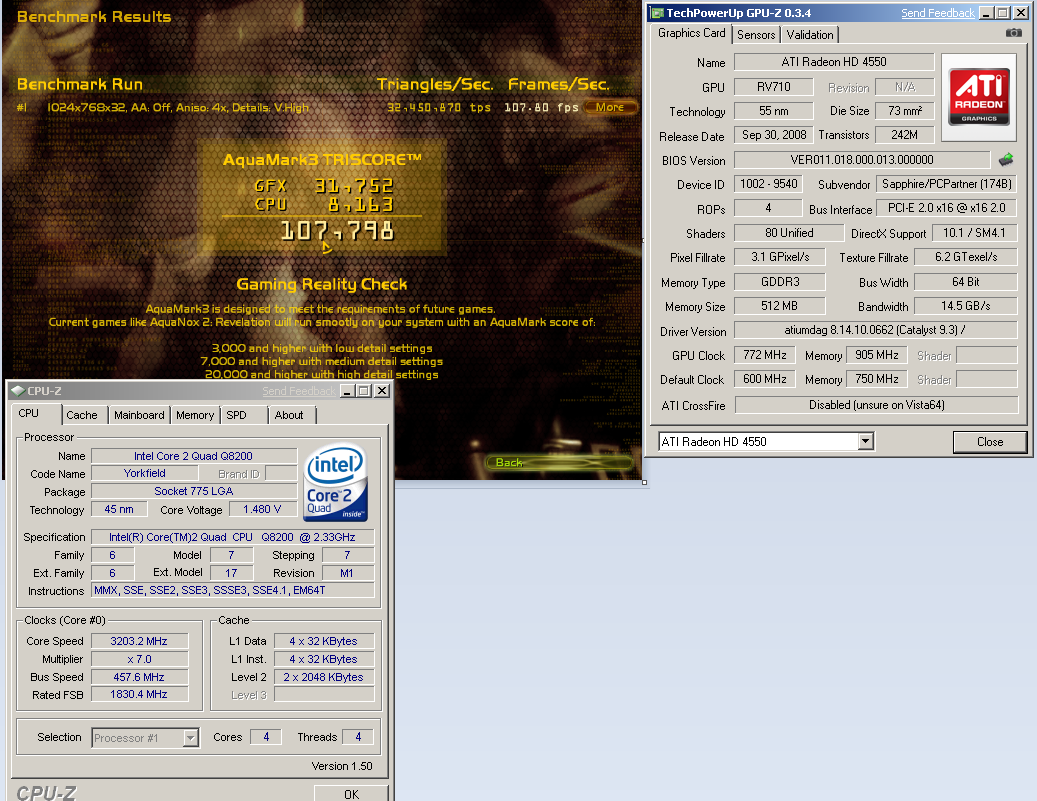
Task: Click the ATI Radeon logo in GPU-Z
Action: coord(979,97)
